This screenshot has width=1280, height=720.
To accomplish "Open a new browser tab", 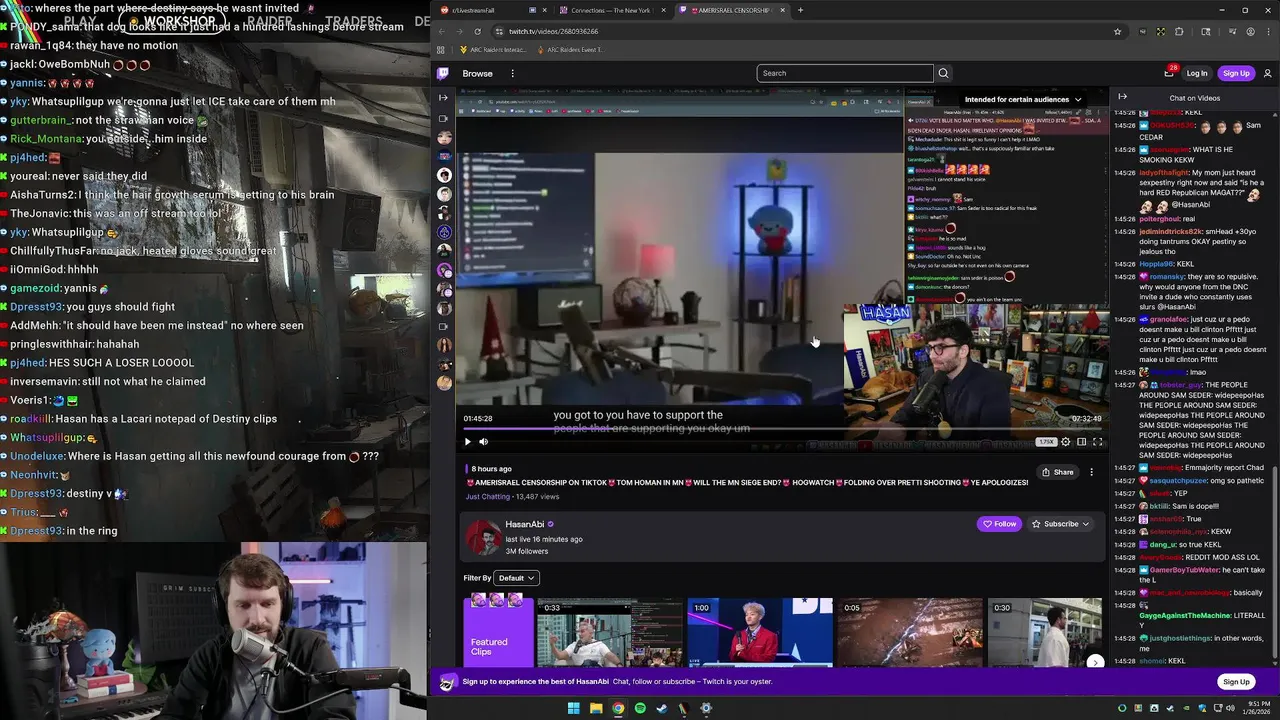I will point(800,10).
